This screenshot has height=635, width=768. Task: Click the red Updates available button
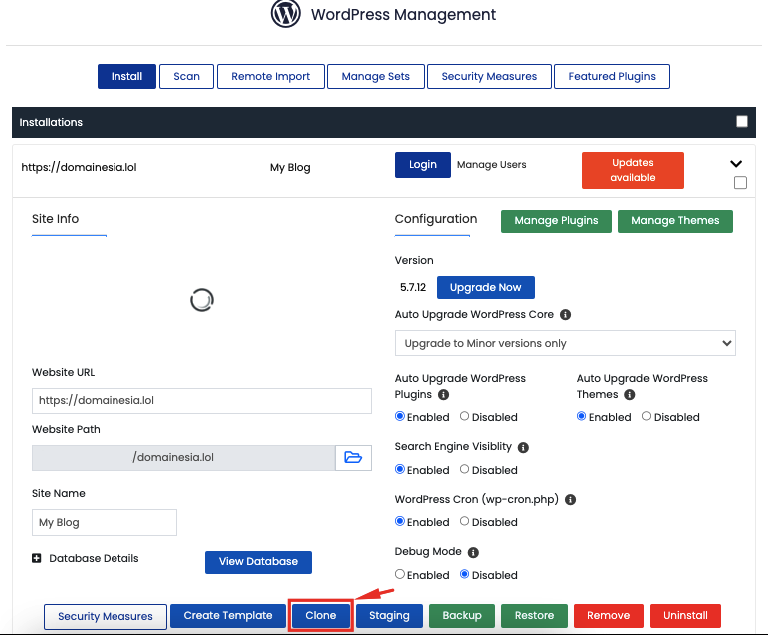pyautogui.click(x=632, y=170)
